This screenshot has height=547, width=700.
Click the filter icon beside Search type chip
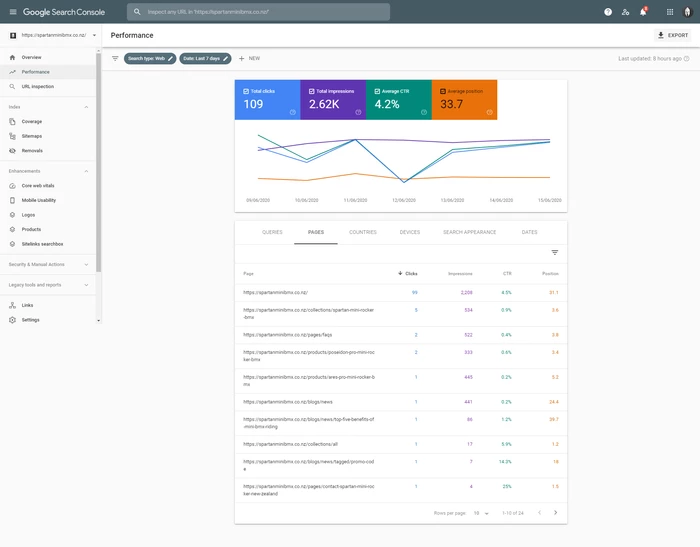[115, 58]
